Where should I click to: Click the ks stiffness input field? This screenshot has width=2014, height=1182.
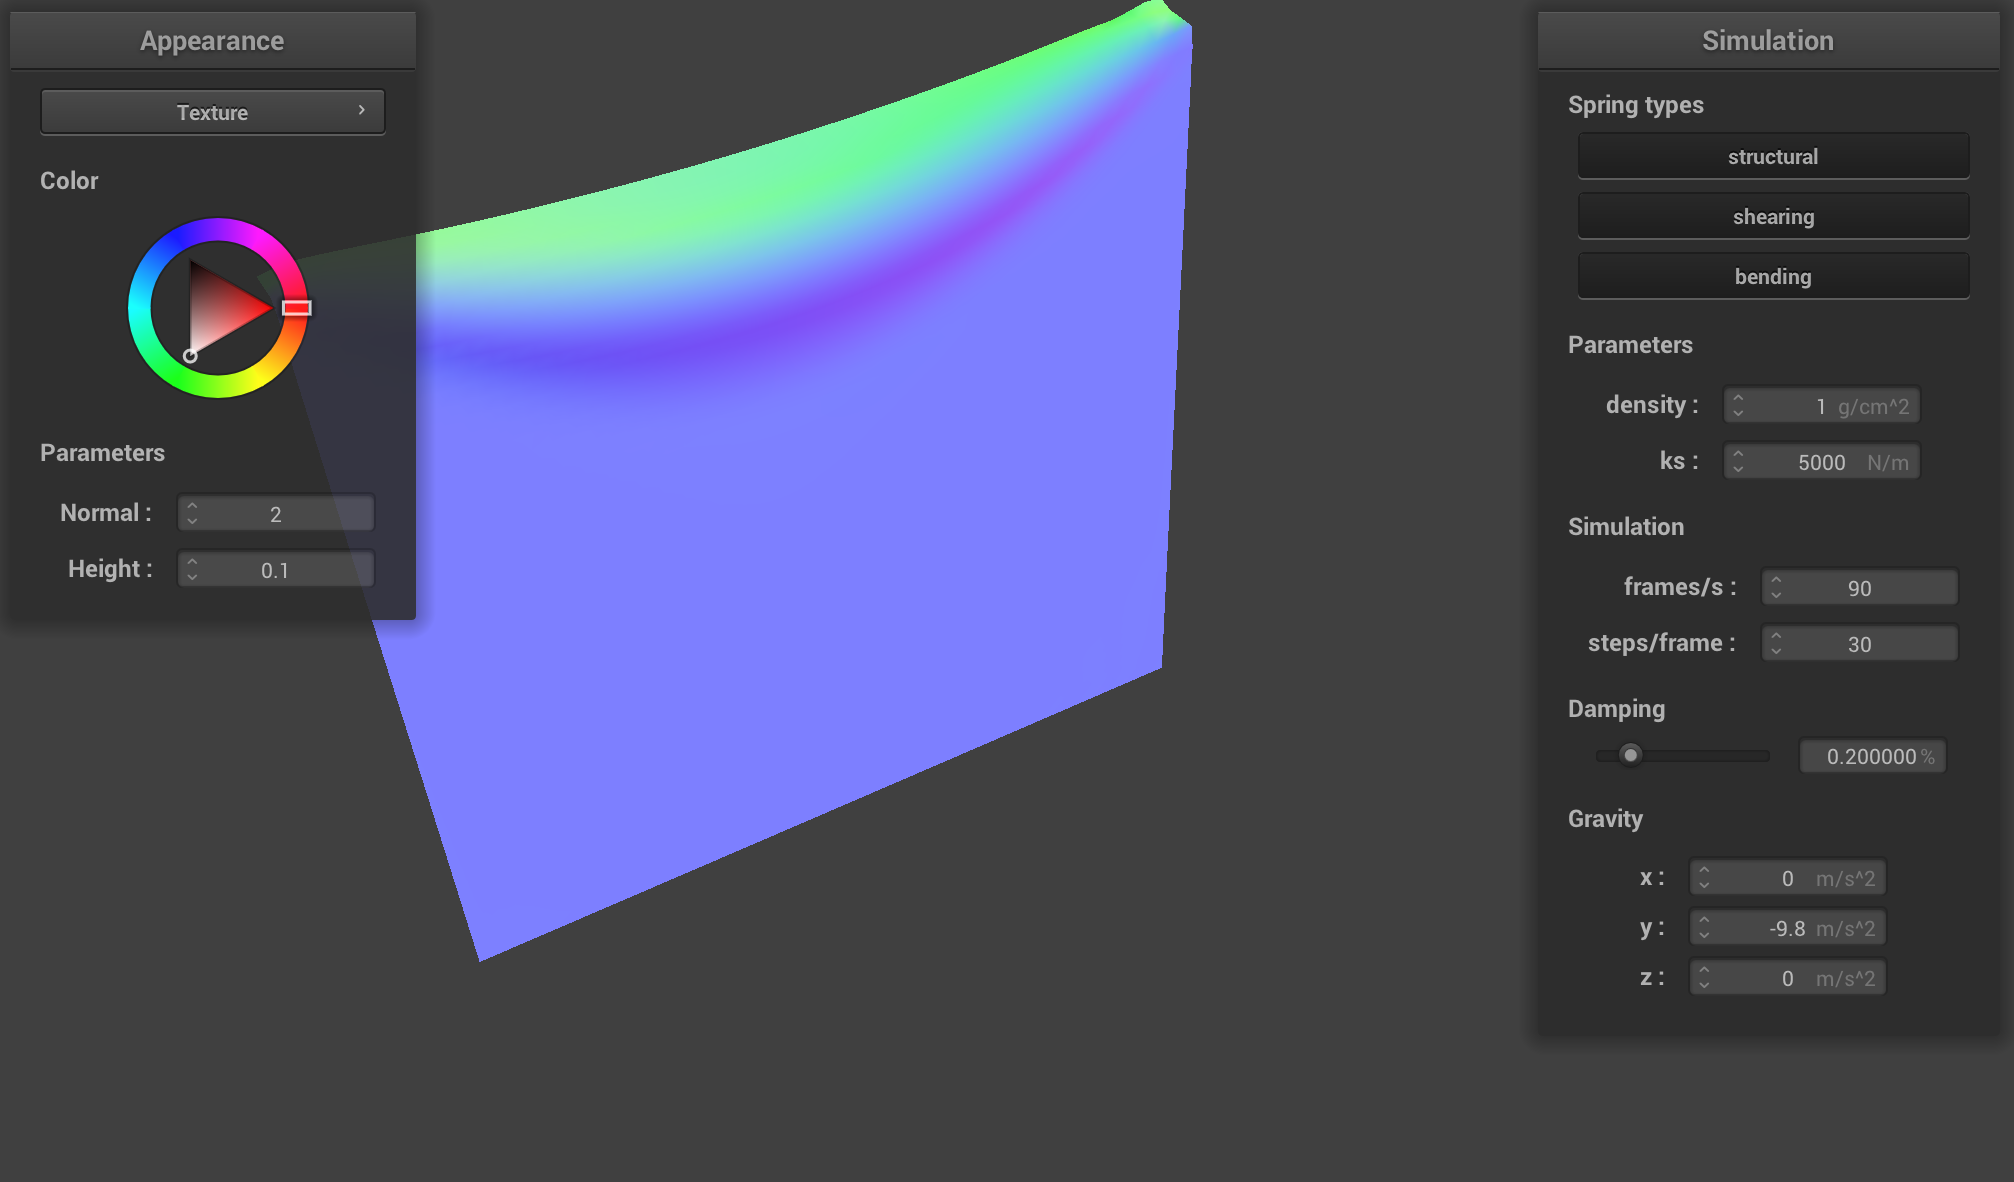point(1821,461)
